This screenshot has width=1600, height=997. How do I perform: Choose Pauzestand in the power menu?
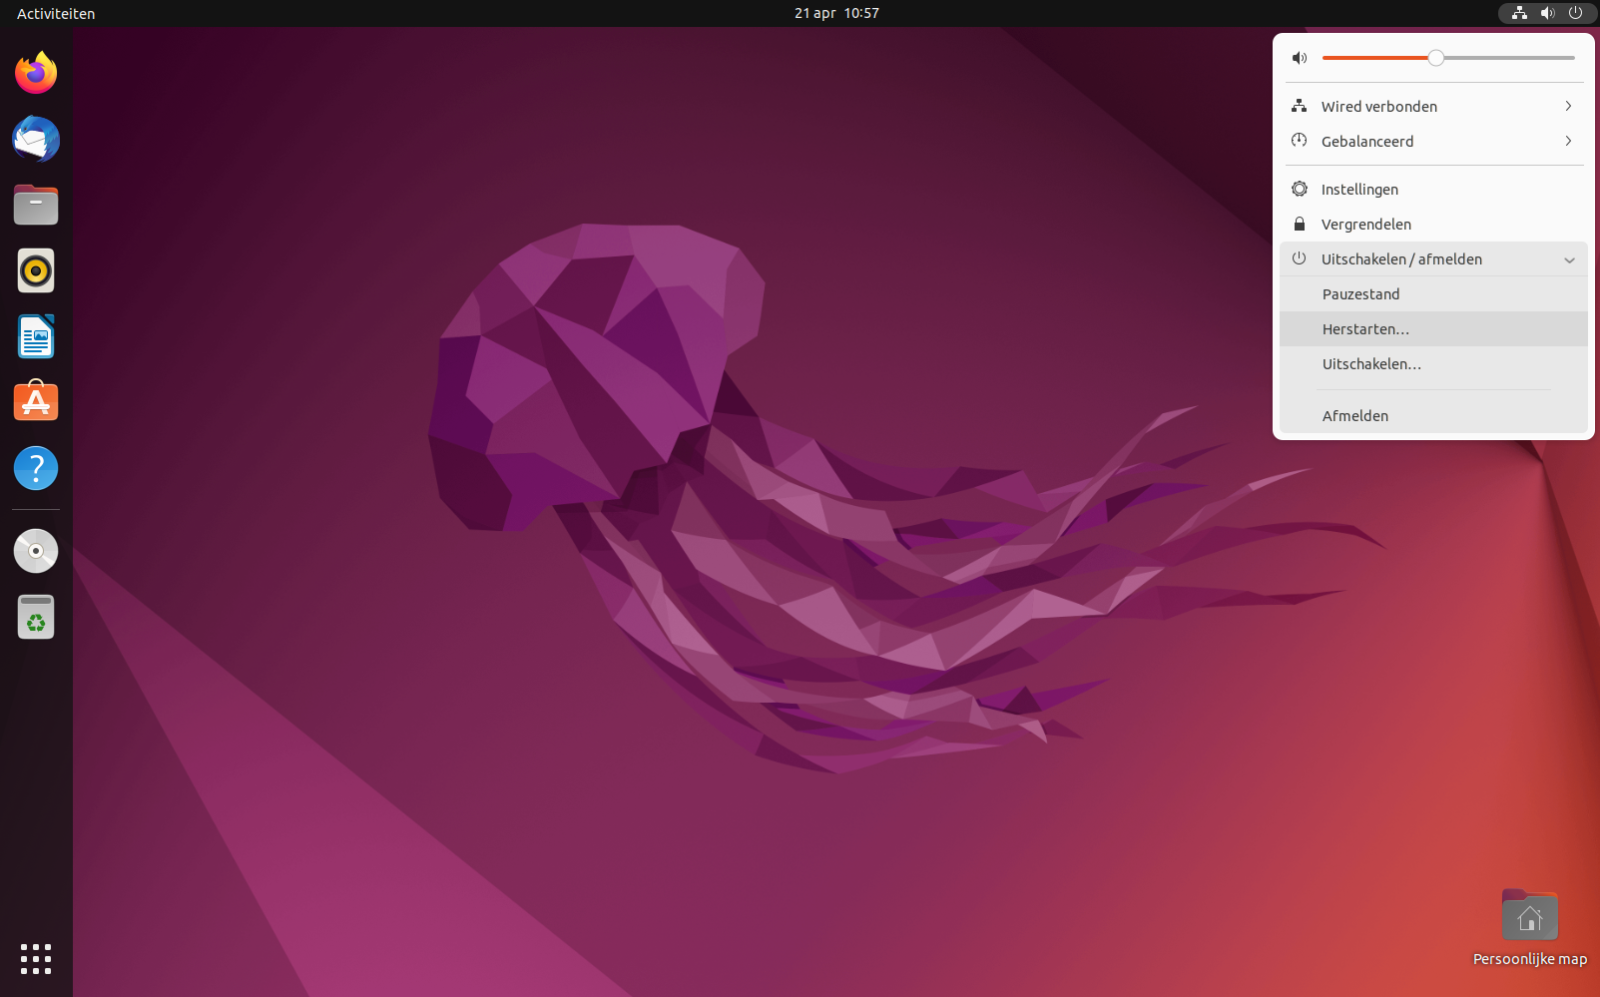click(1360, 294)
